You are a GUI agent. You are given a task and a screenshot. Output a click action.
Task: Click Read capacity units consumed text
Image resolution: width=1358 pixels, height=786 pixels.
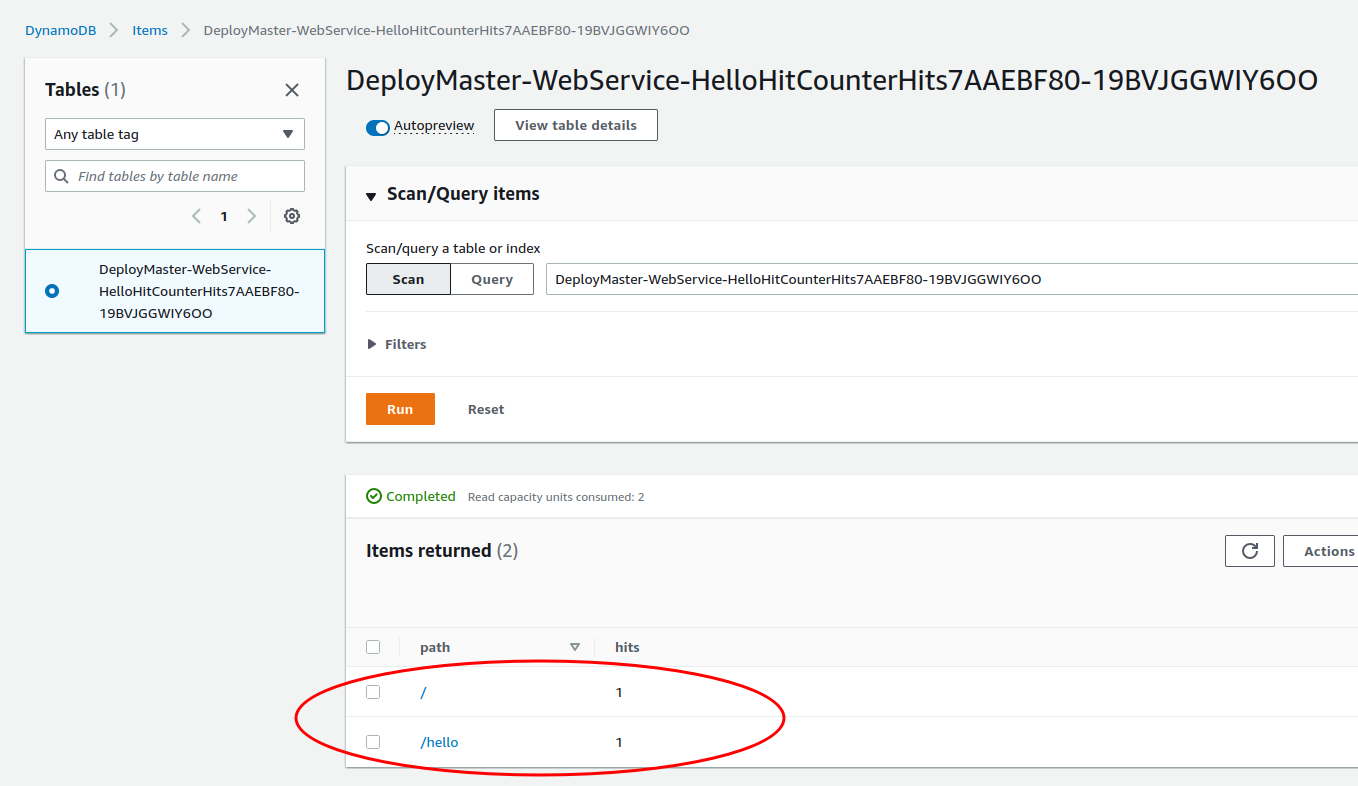[x=556, y=497]
